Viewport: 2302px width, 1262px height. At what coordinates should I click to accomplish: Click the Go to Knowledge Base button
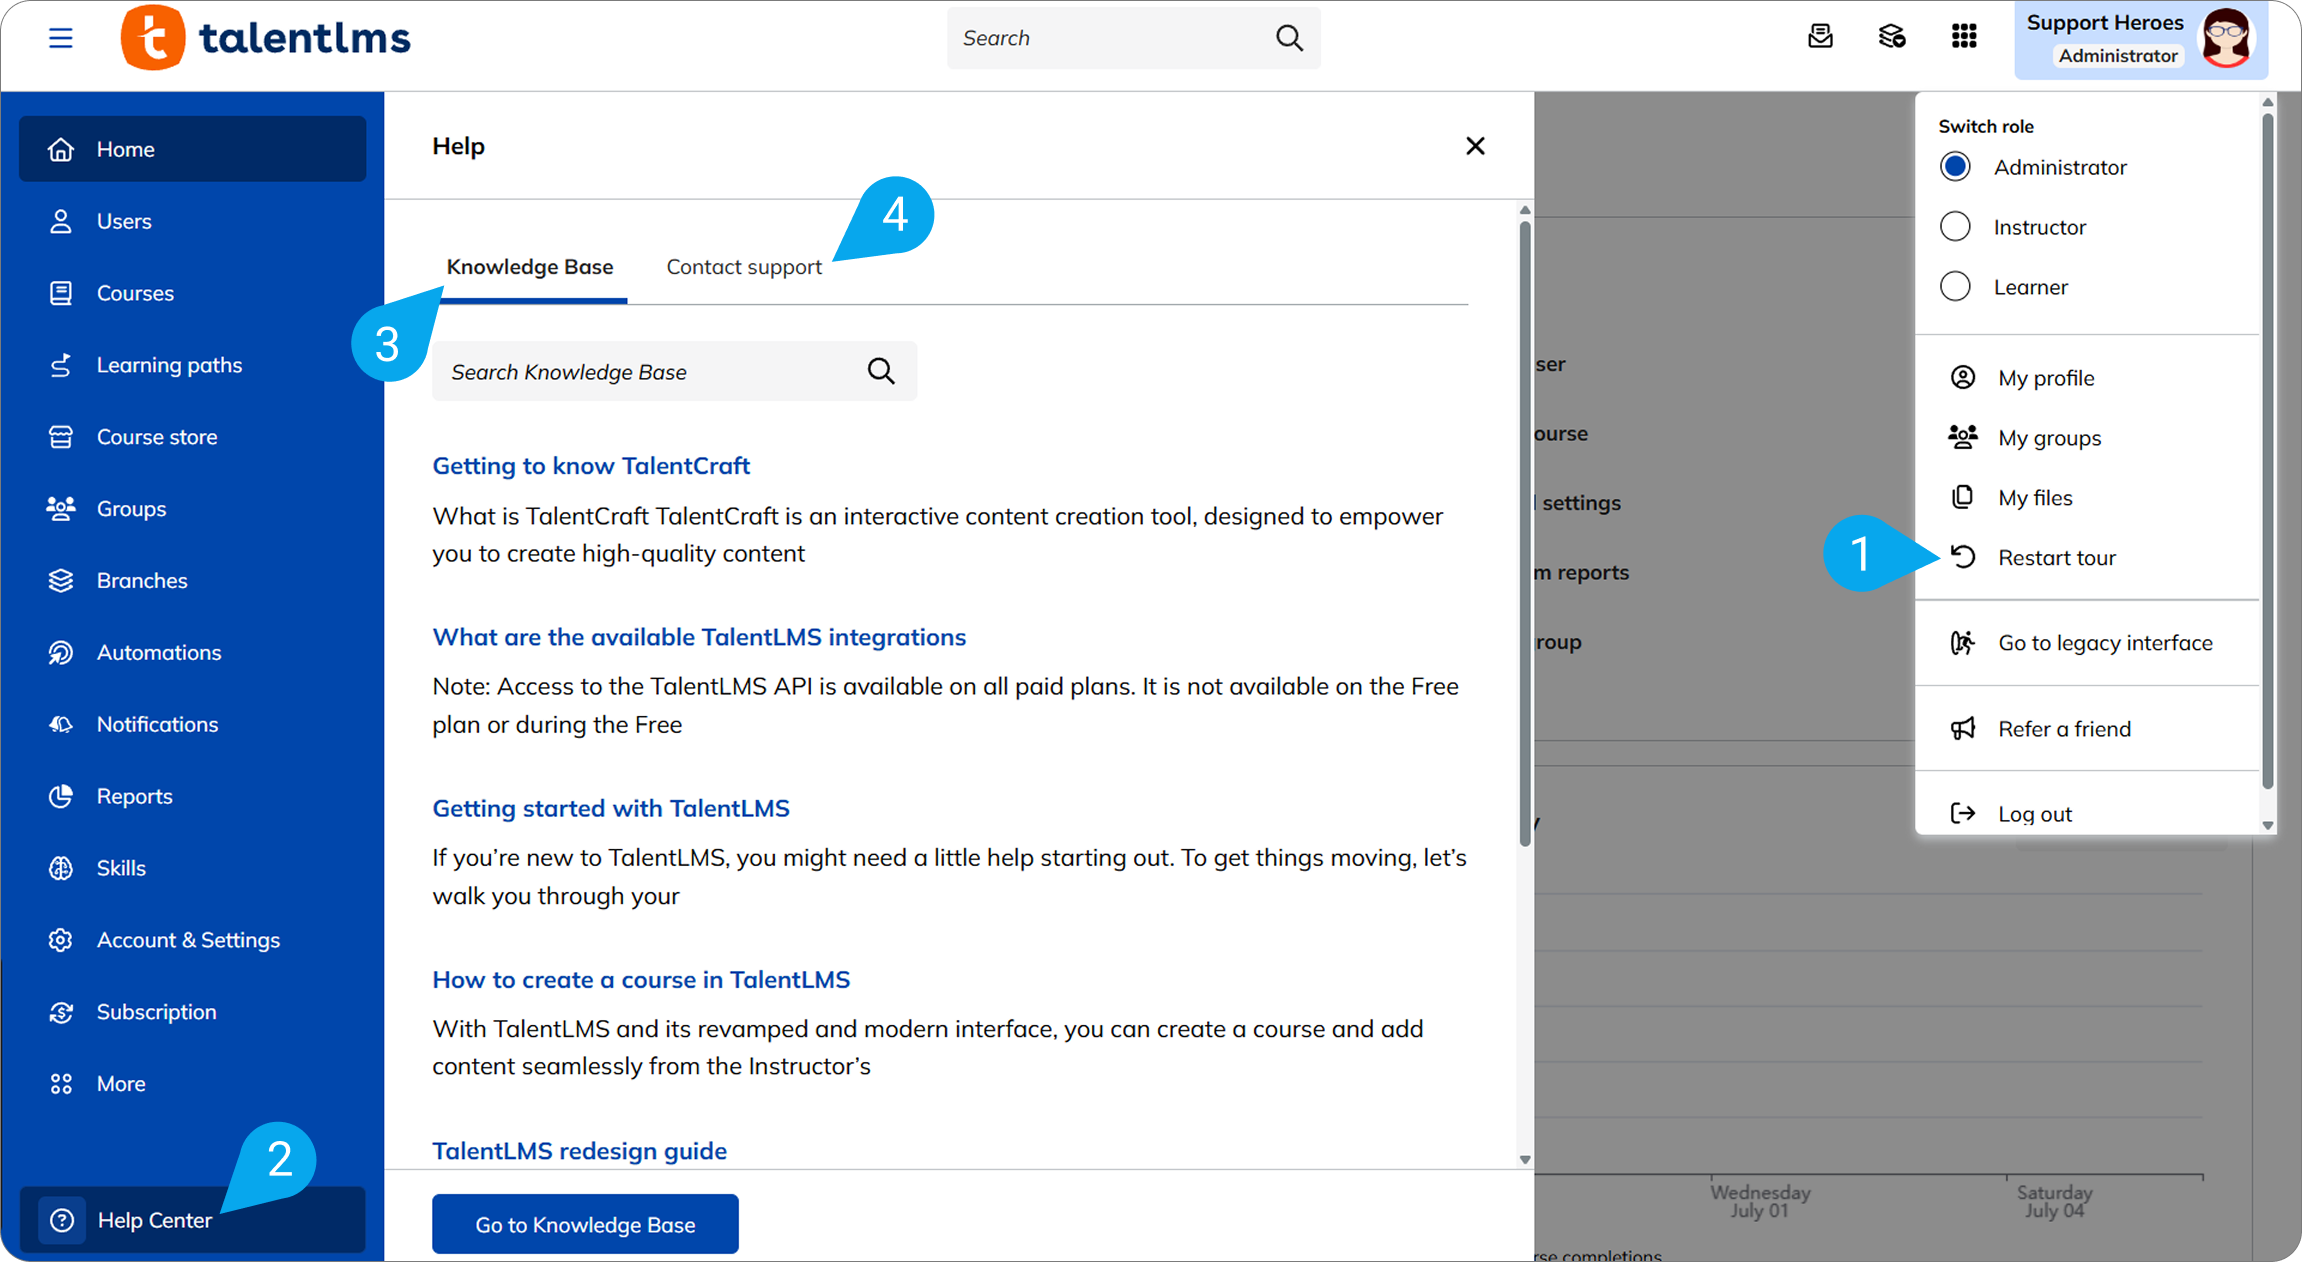[x=585, y=1224]
